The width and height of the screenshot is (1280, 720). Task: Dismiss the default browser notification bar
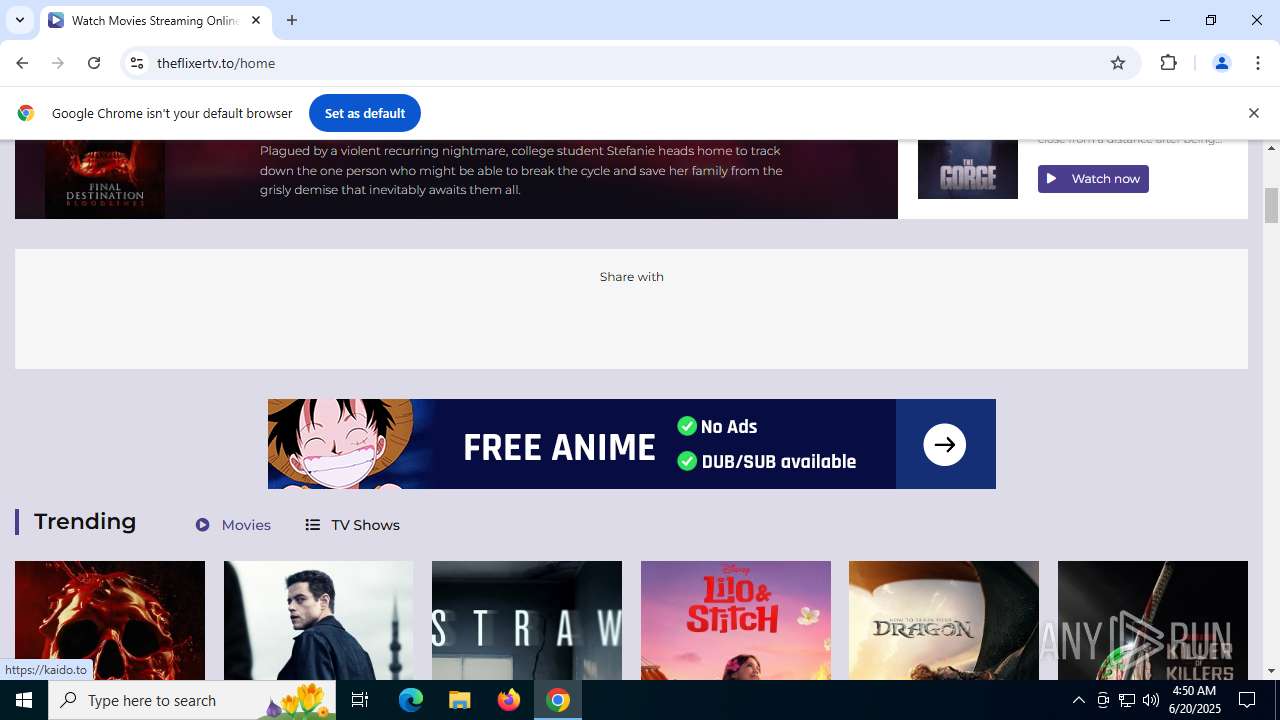1253,113
